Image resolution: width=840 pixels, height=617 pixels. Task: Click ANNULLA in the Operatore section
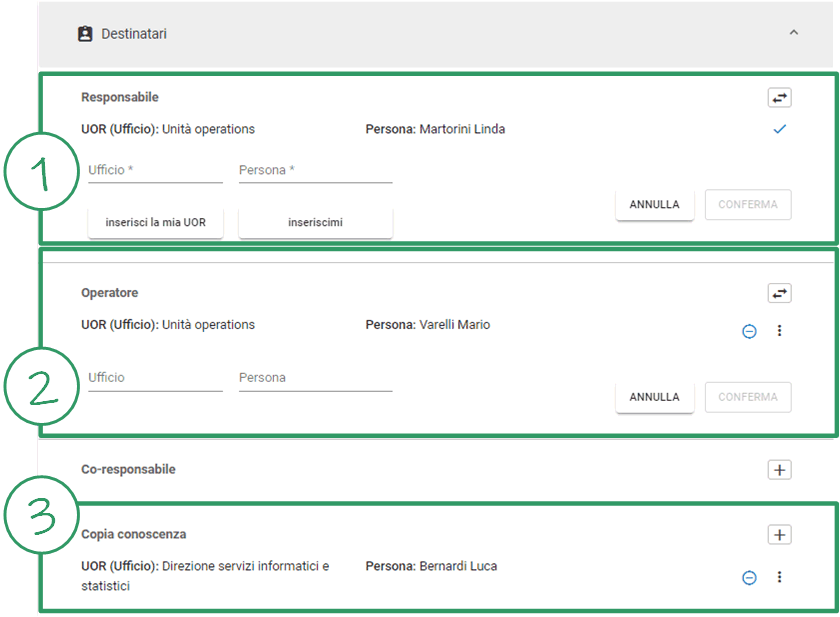tap(654, 397)
